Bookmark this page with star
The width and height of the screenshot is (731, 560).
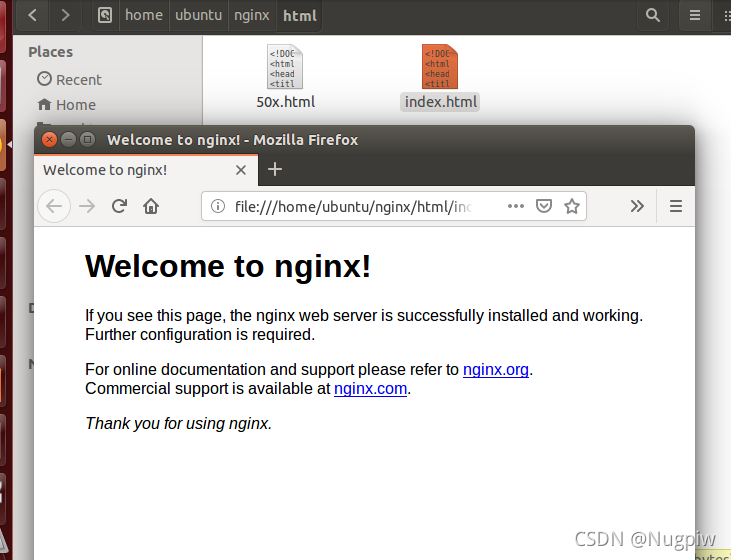572,206
